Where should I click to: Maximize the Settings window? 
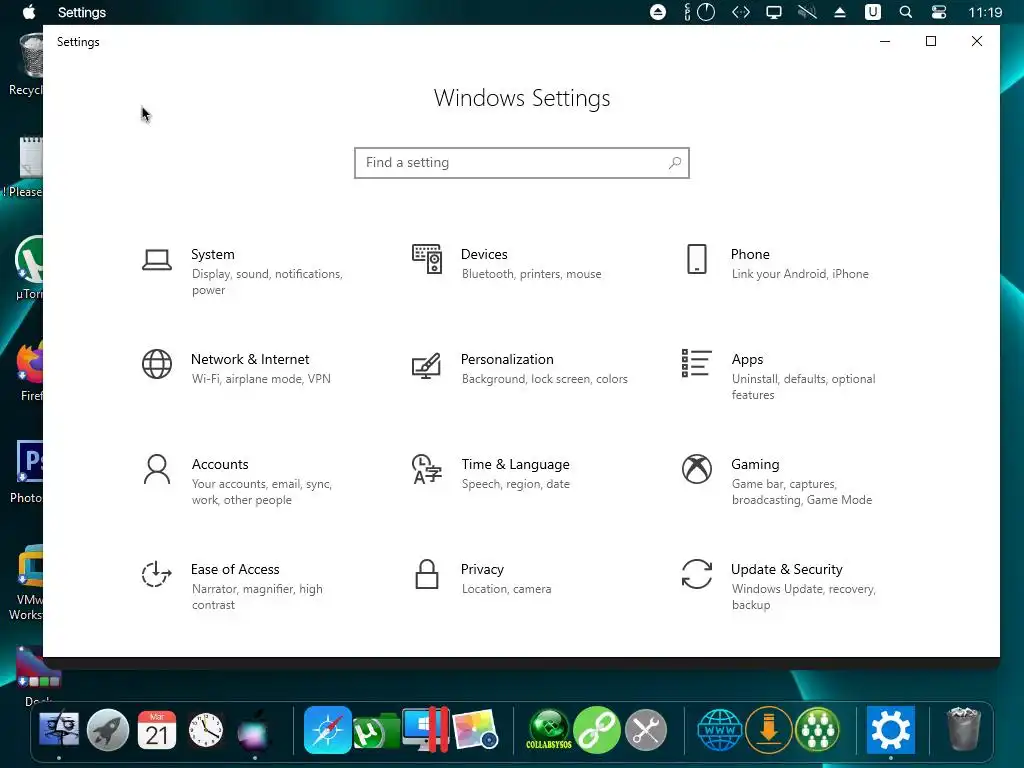[x=931, y=41]
